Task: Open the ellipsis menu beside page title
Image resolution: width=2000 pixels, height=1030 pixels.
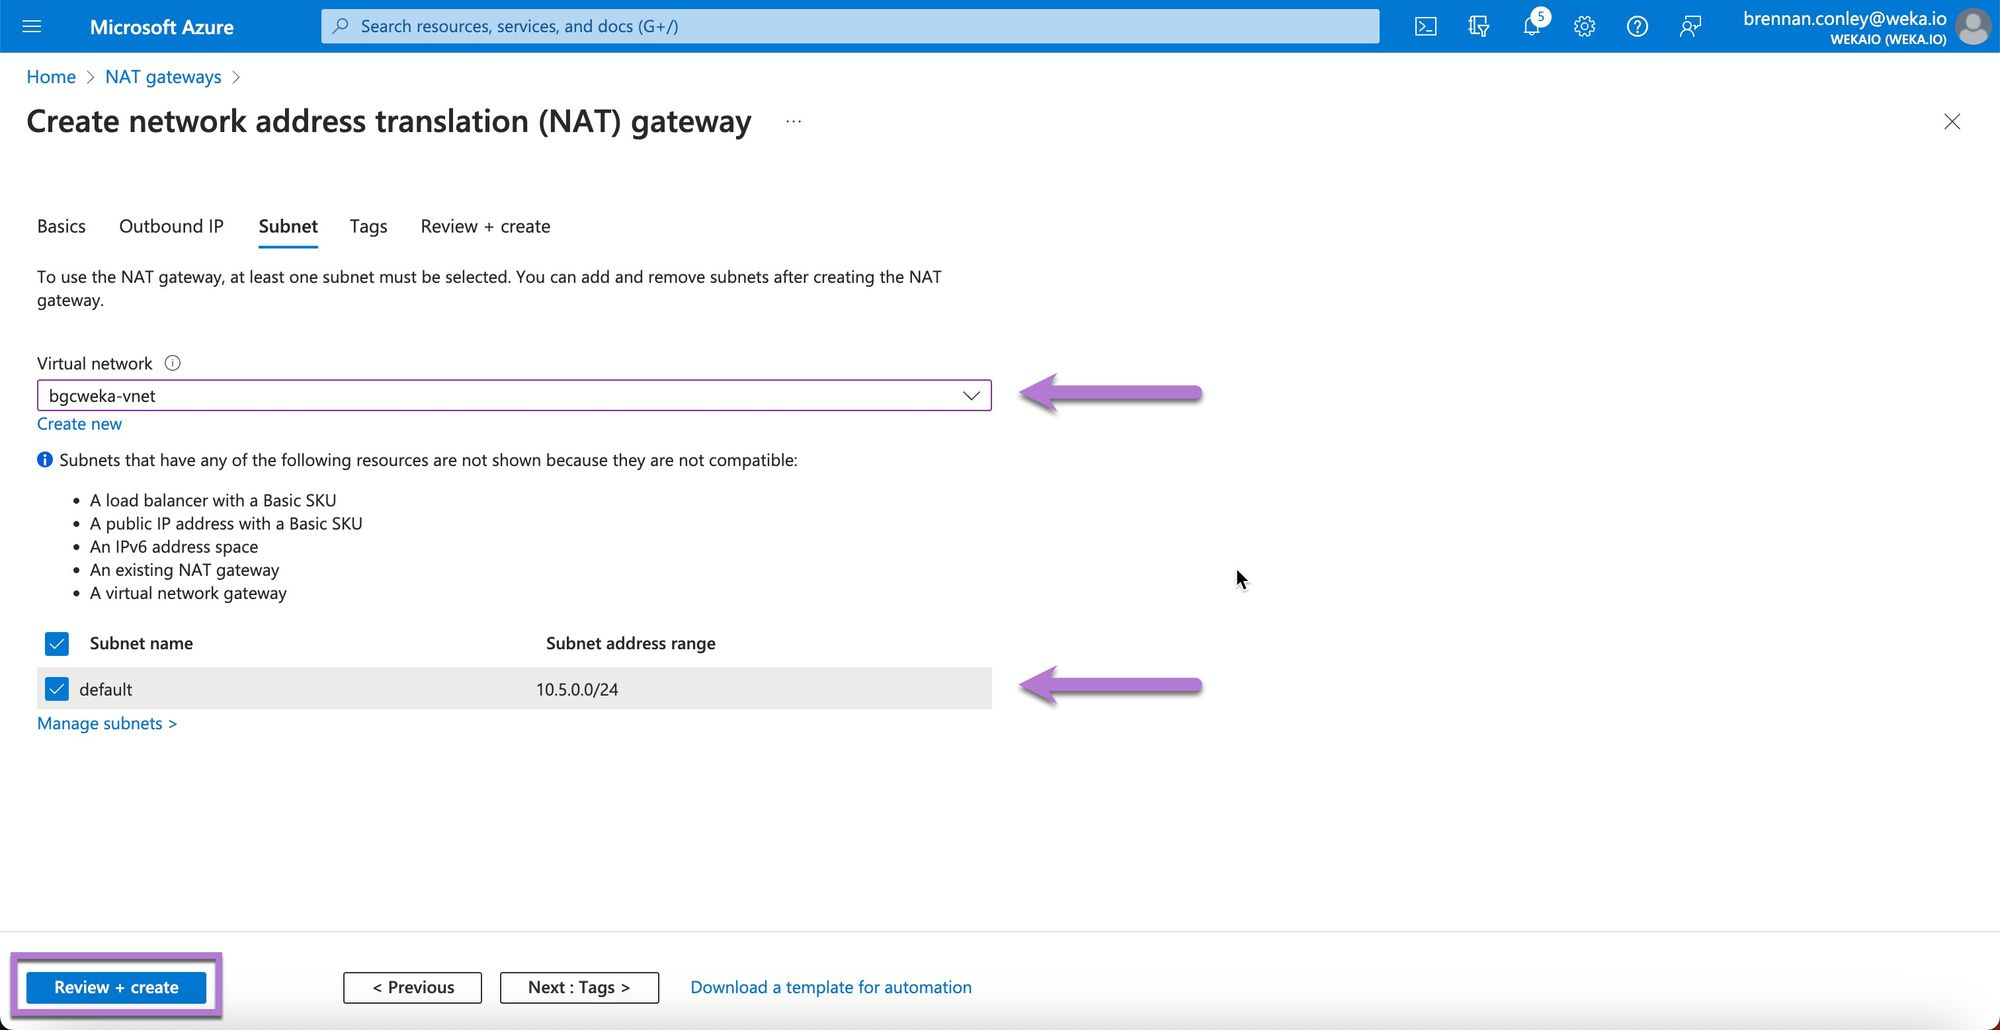Action: point(793,121)
